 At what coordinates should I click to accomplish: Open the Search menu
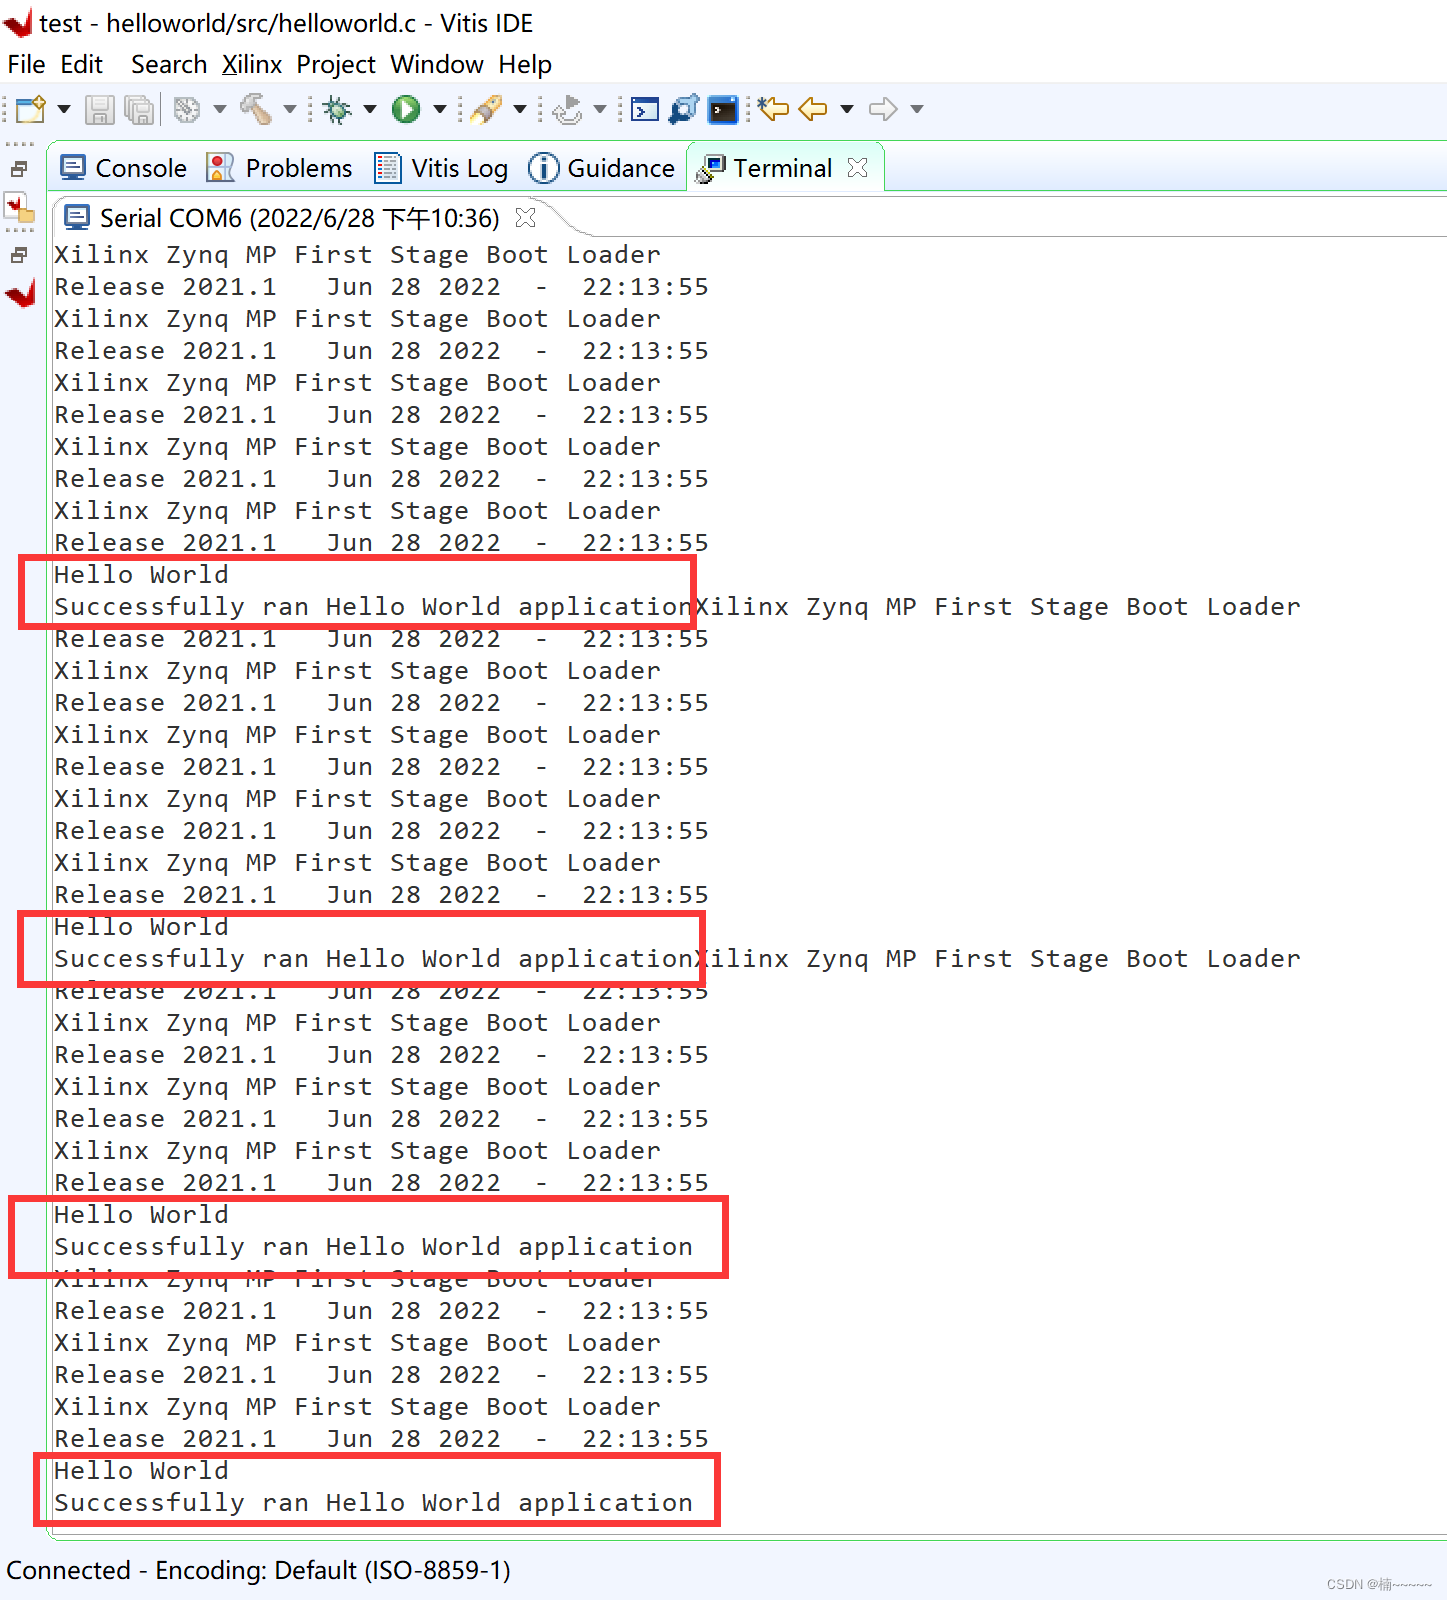(169, 65)
